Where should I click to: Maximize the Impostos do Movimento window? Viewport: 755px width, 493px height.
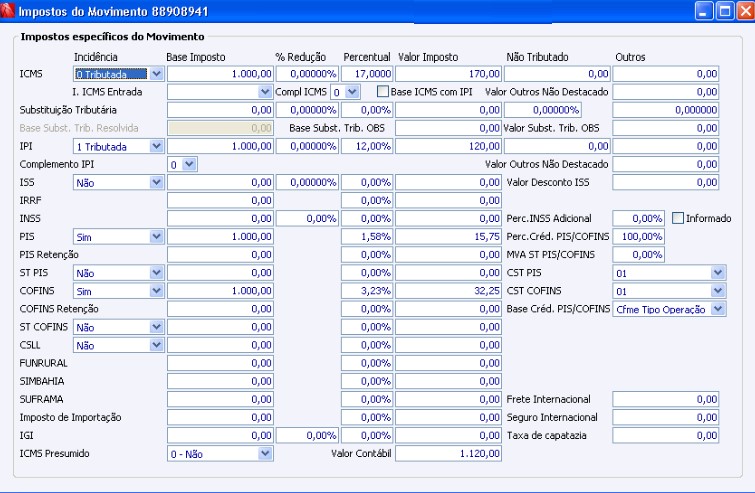point(724,11)
